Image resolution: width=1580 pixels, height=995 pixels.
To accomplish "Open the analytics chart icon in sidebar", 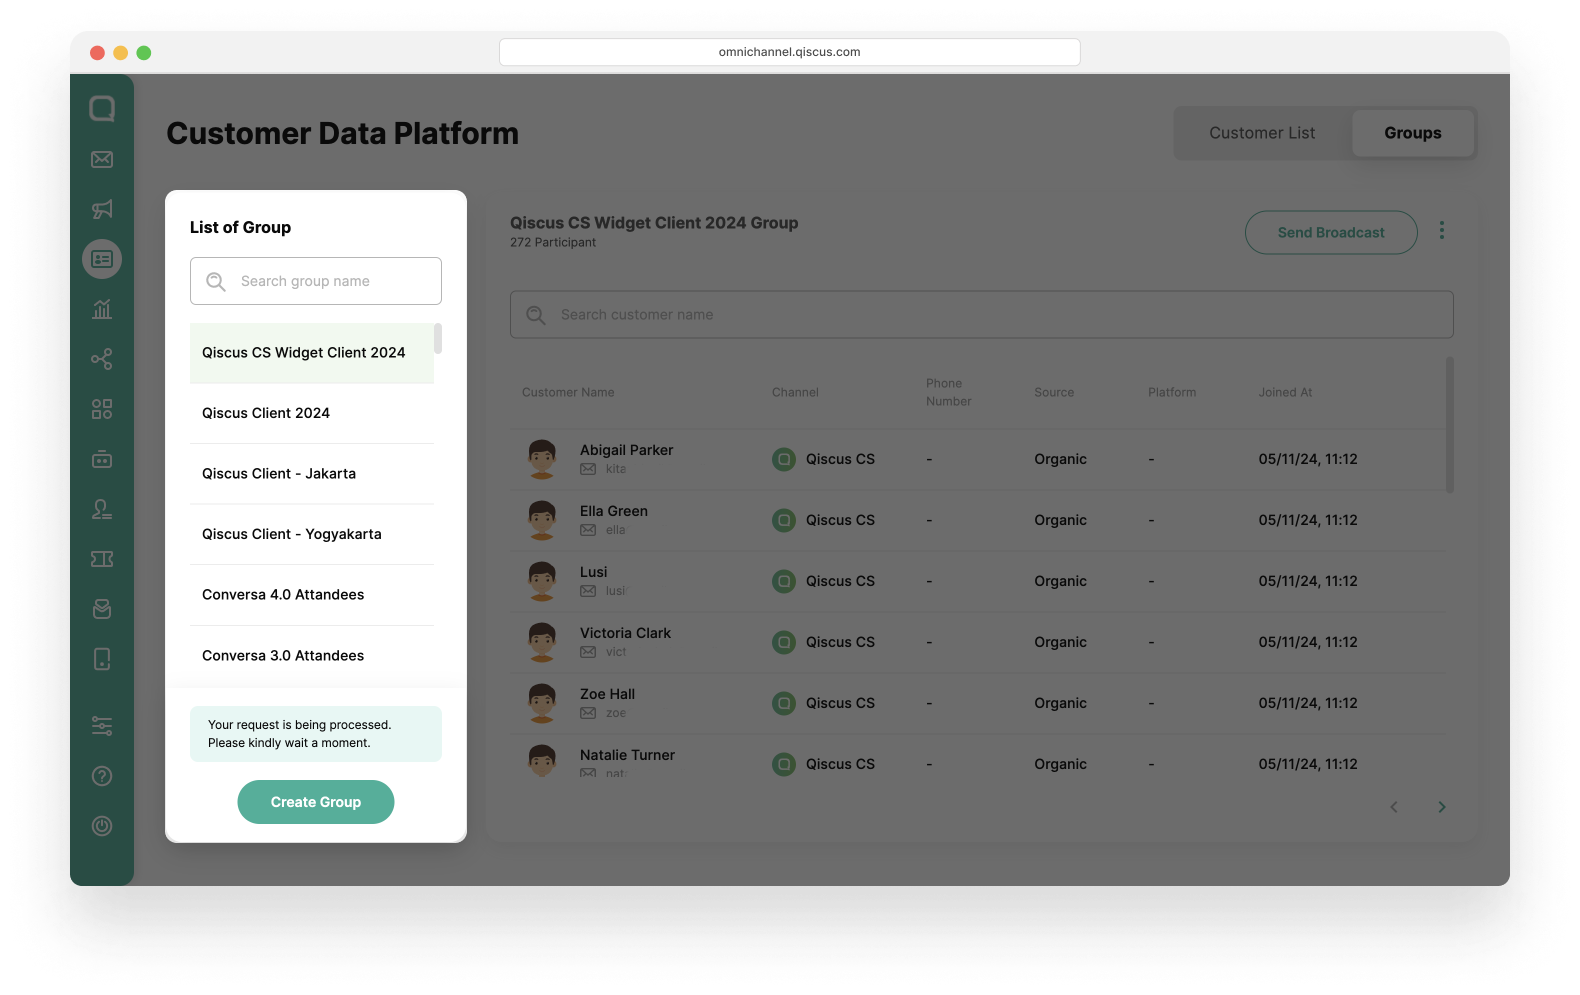I will (102, 309).
